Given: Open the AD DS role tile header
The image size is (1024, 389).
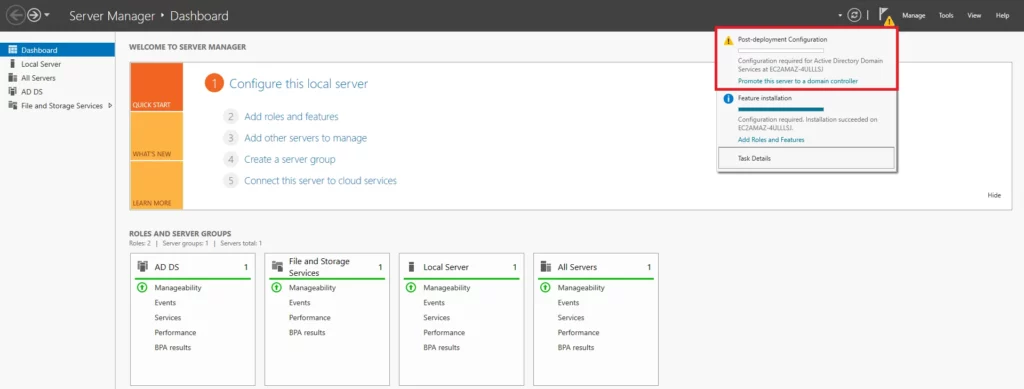Looking at the screenshot, I should pyautogui.click(x=194, y=267).
